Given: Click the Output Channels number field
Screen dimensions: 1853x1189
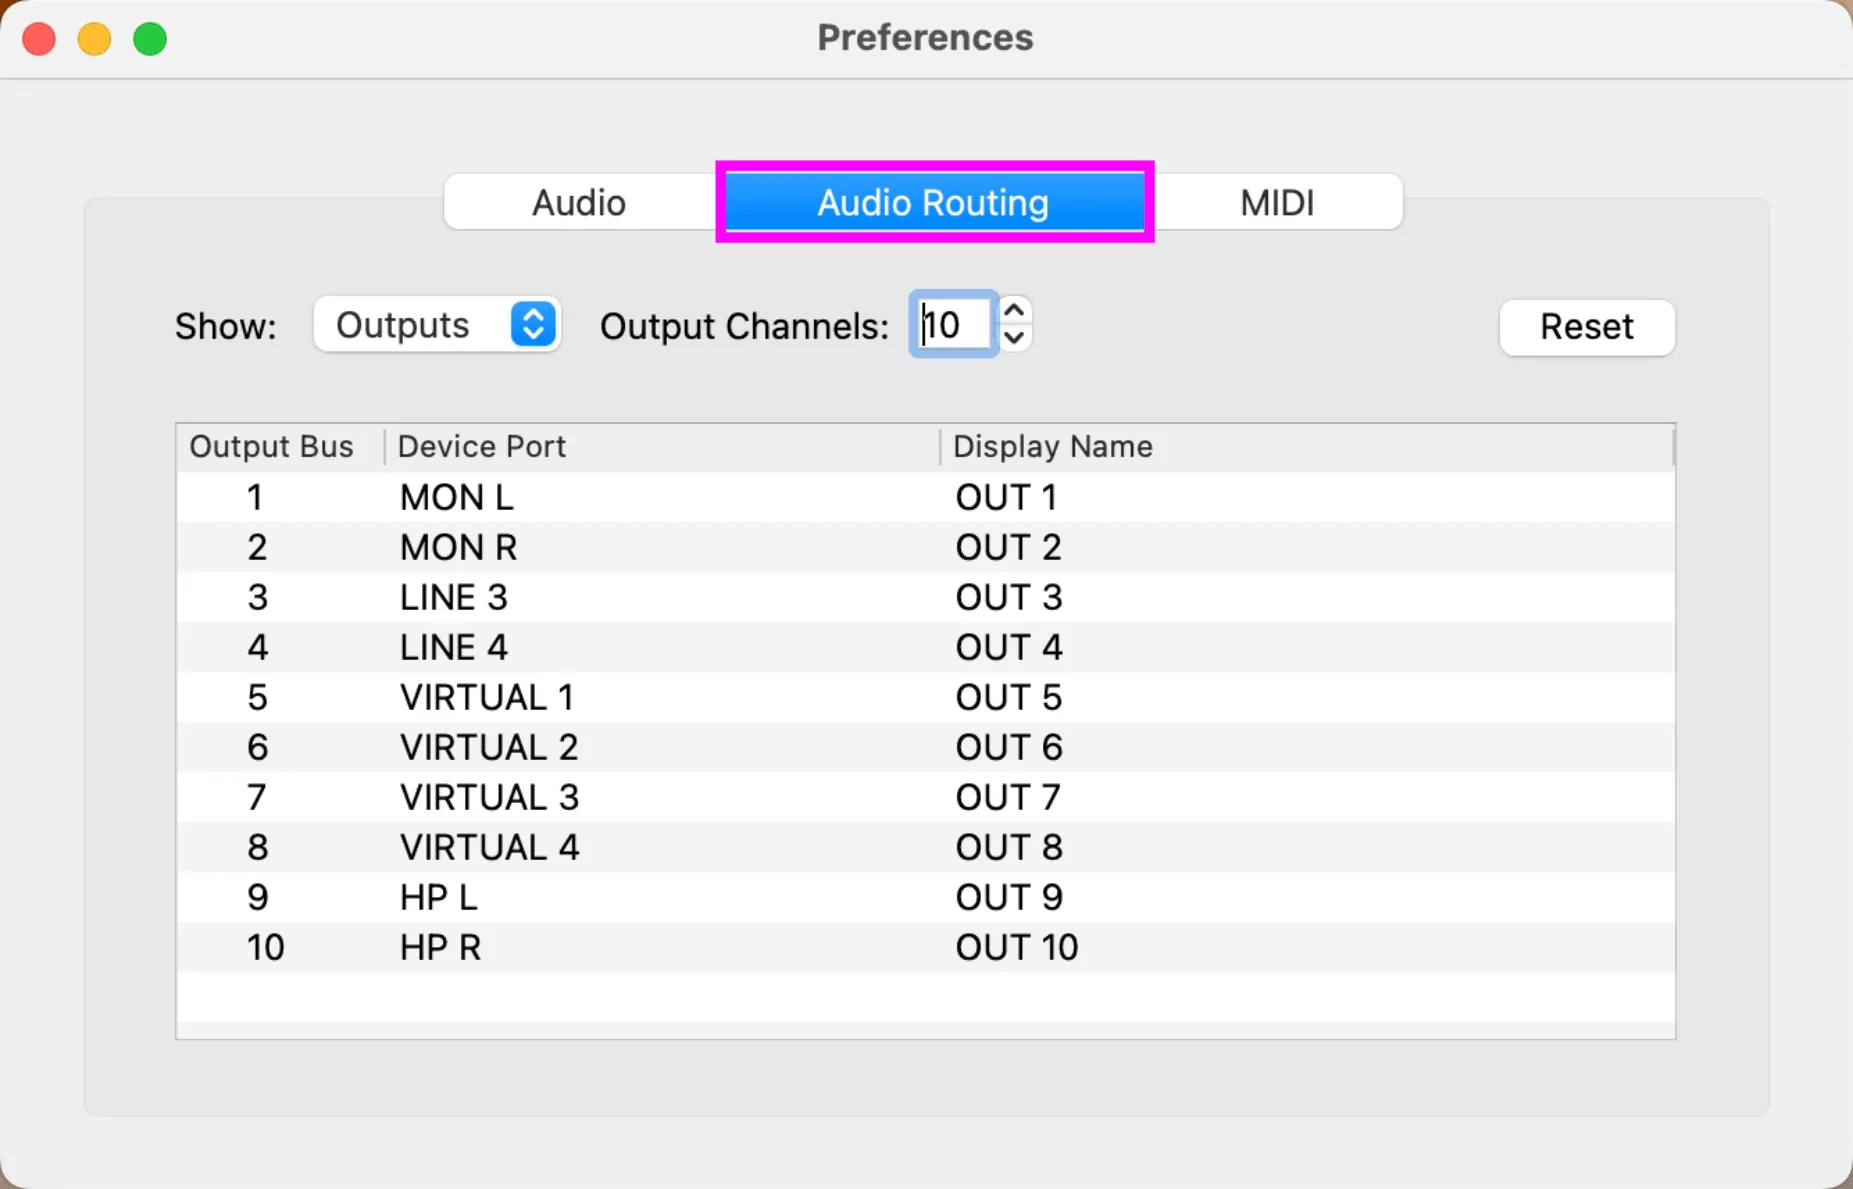Looking at the screenshot, I should pos(953,325).
